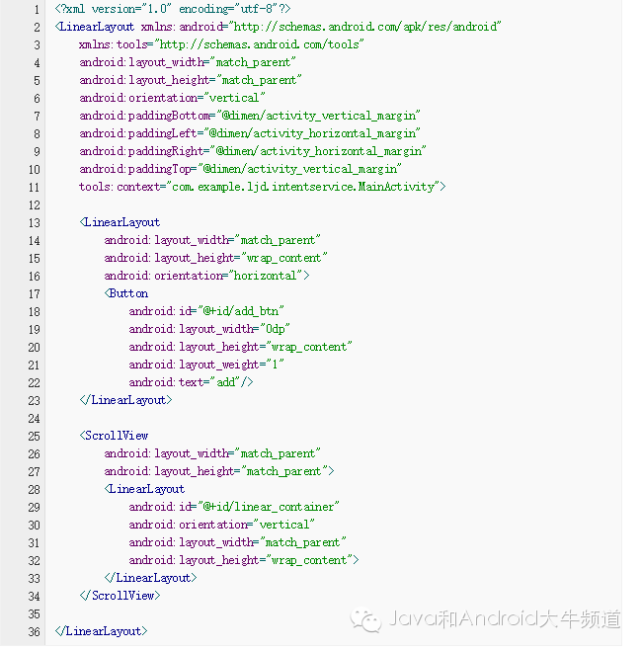The image size is (640, 651).
Task: Click the <LinearLayout tag on line 28
Action: coord(144,489)
